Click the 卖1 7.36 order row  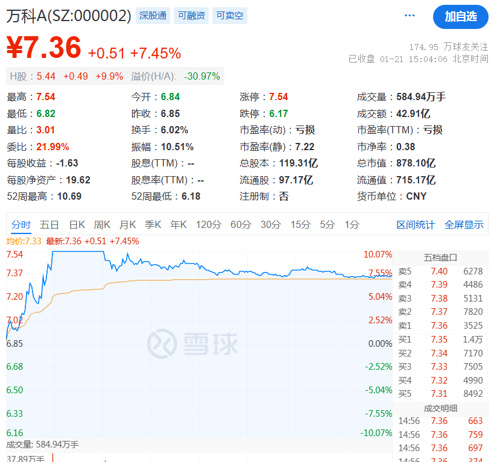441,325
